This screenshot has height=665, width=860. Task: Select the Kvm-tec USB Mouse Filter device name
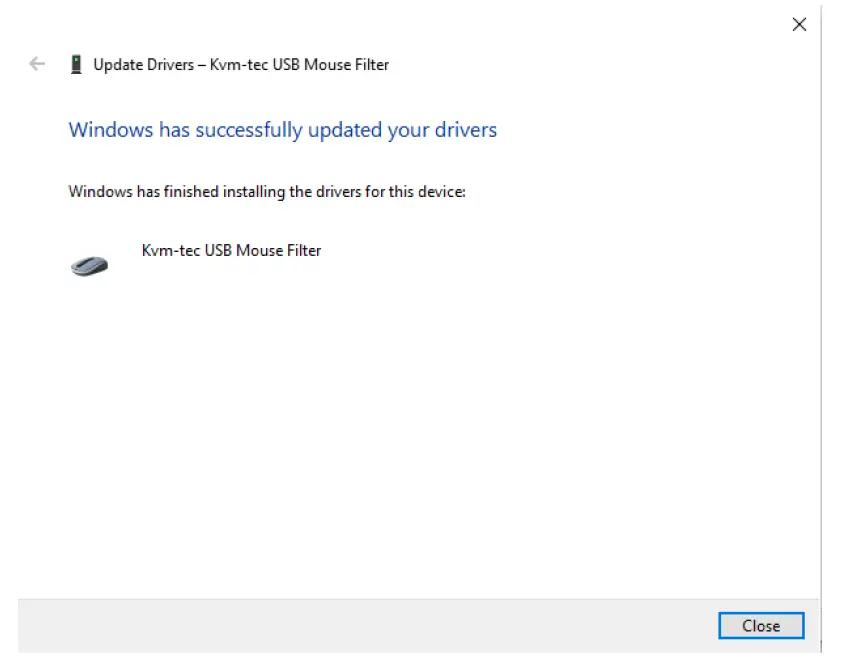(x=231, y=250)
